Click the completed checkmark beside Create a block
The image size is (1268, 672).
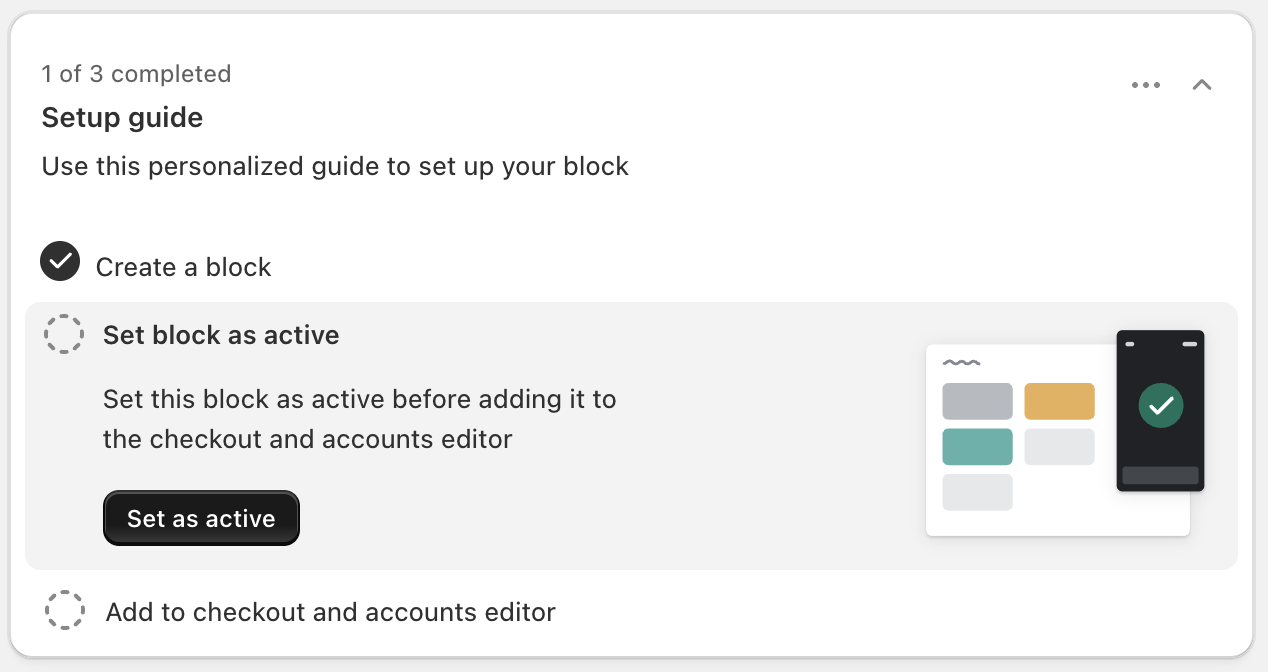pyautogui.click(x=60, y=261)
